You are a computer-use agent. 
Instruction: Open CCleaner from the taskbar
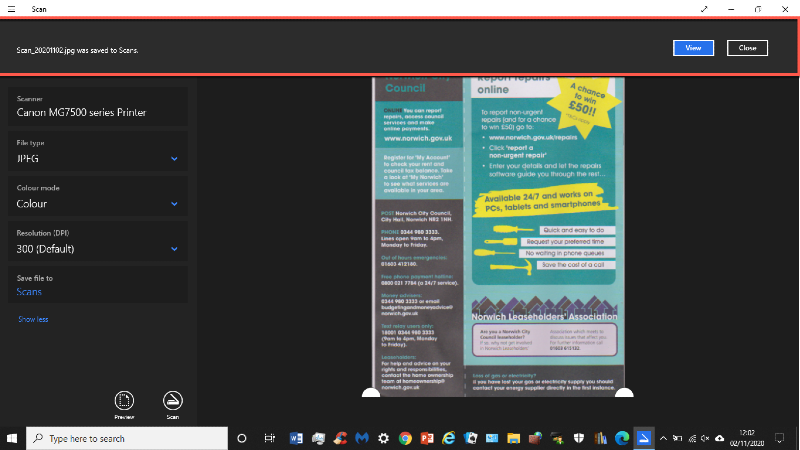[340, 438]
